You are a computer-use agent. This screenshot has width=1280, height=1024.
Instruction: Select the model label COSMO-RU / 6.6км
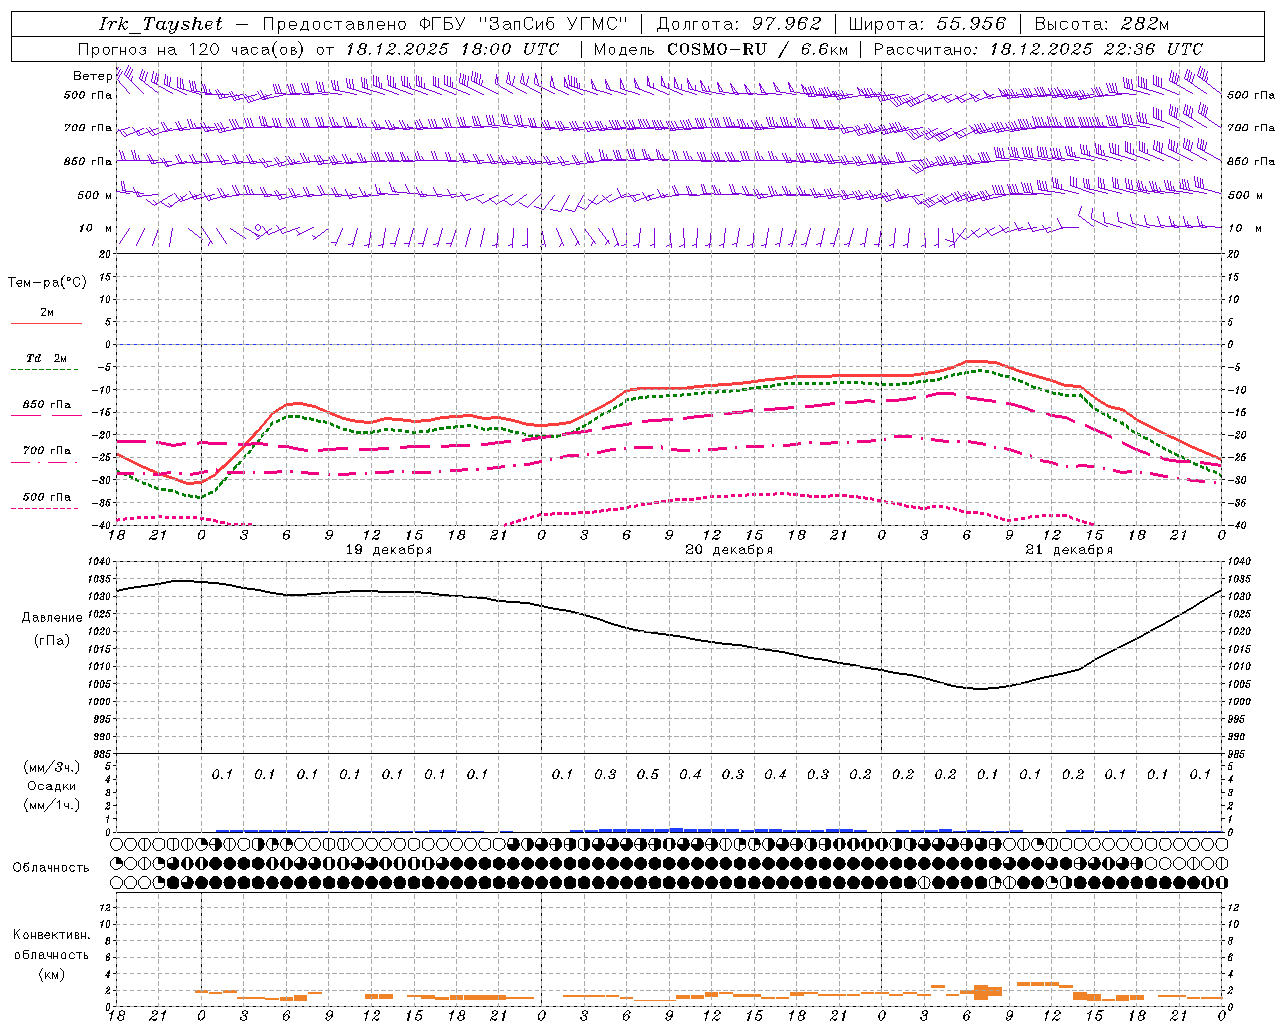coord(758,49)
